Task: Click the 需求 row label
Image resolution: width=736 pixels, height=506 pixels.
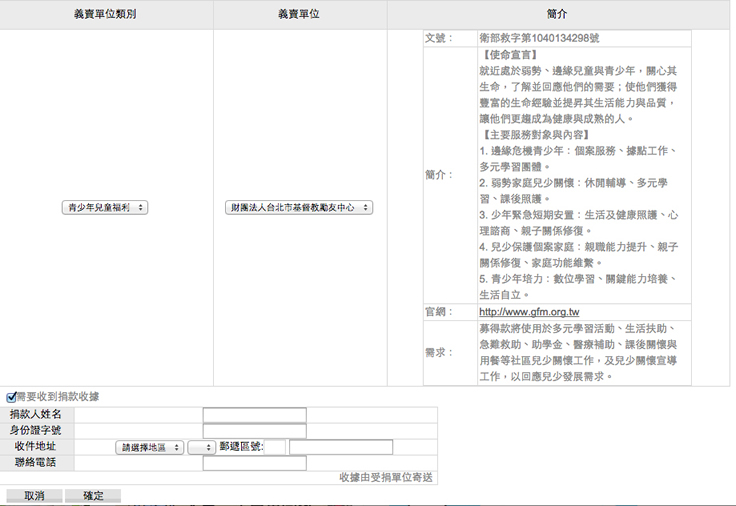Action: (438, 353)
